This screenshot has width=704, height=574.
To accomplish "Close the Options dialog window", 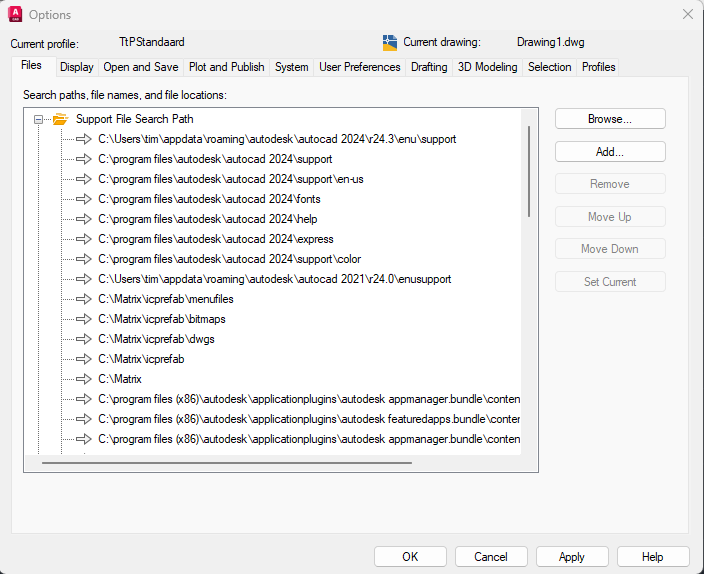I will coord(688,14).
